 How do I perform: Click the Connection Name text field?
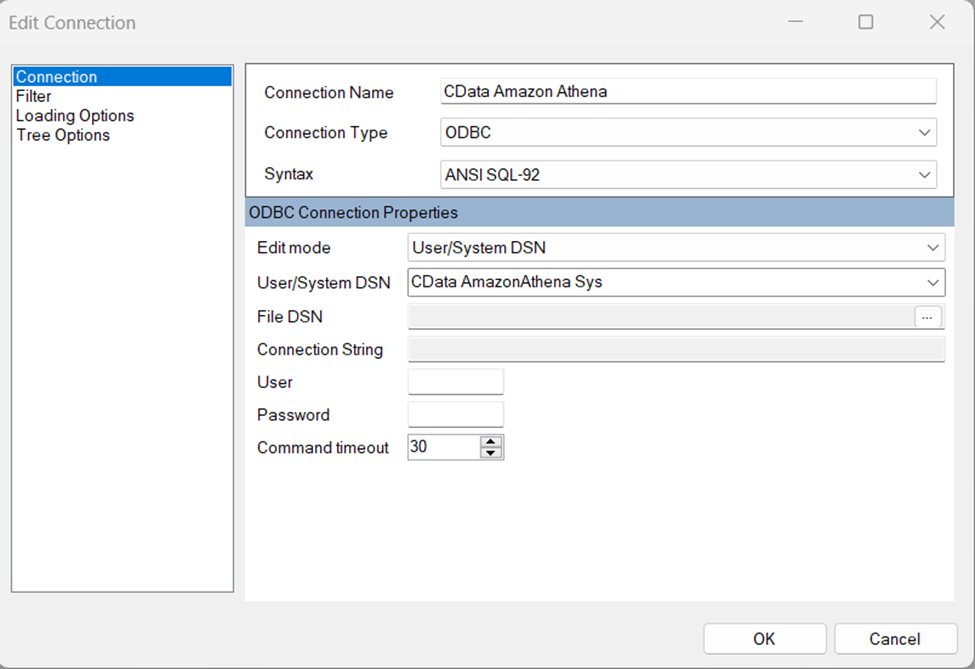click(x=688, y=92)
